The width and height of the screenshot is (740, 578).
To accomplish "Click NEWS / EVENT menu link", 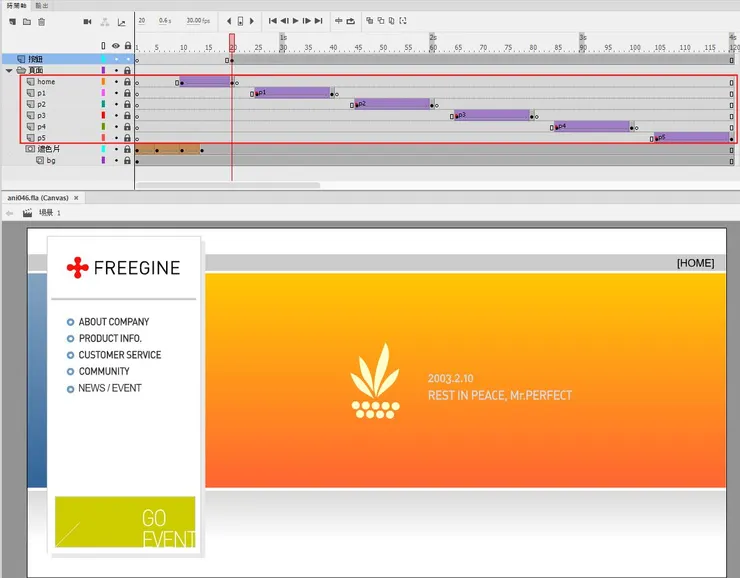I will (110, 388).
